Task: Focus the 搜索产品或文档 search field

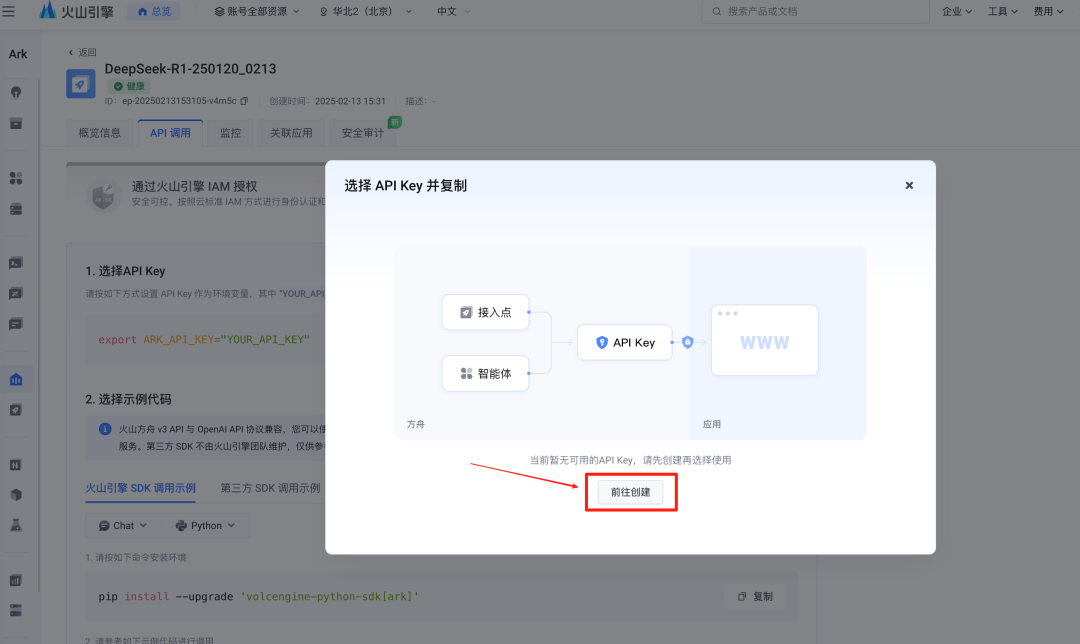Action: (816, 12)
